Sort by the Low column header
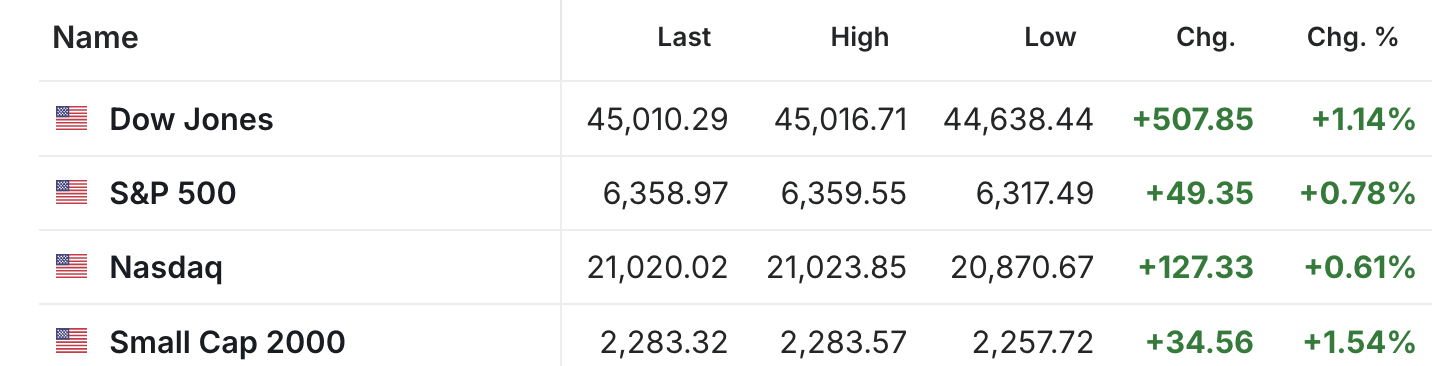 [1050, 38]
